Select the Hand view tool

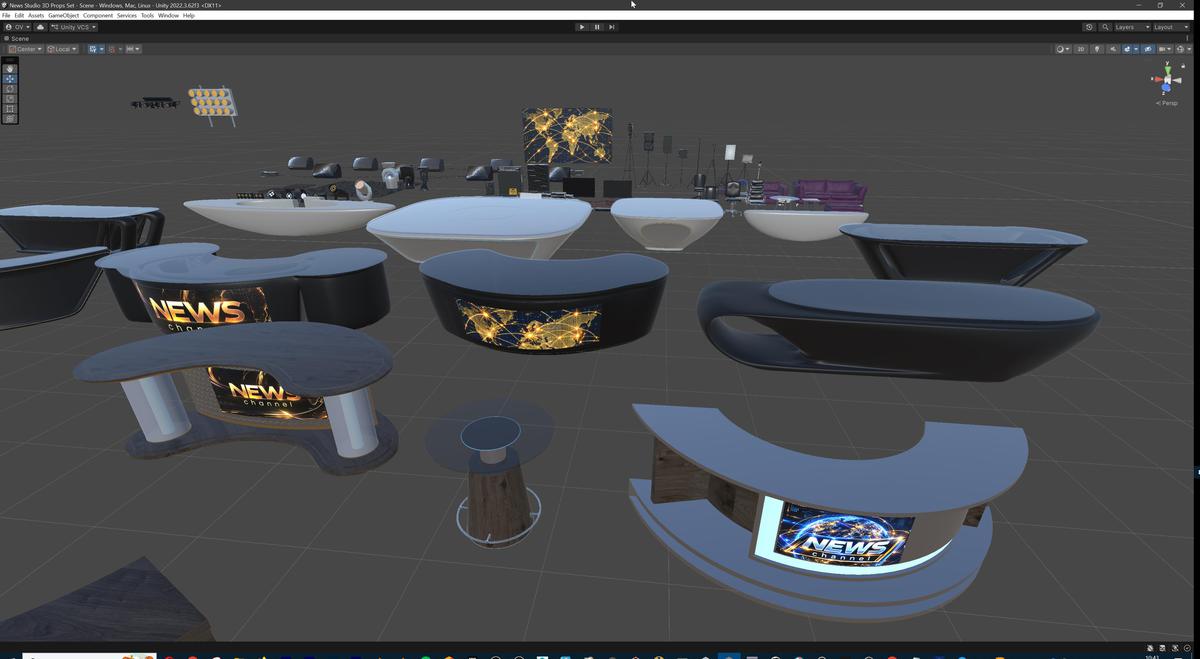point(10,68)
